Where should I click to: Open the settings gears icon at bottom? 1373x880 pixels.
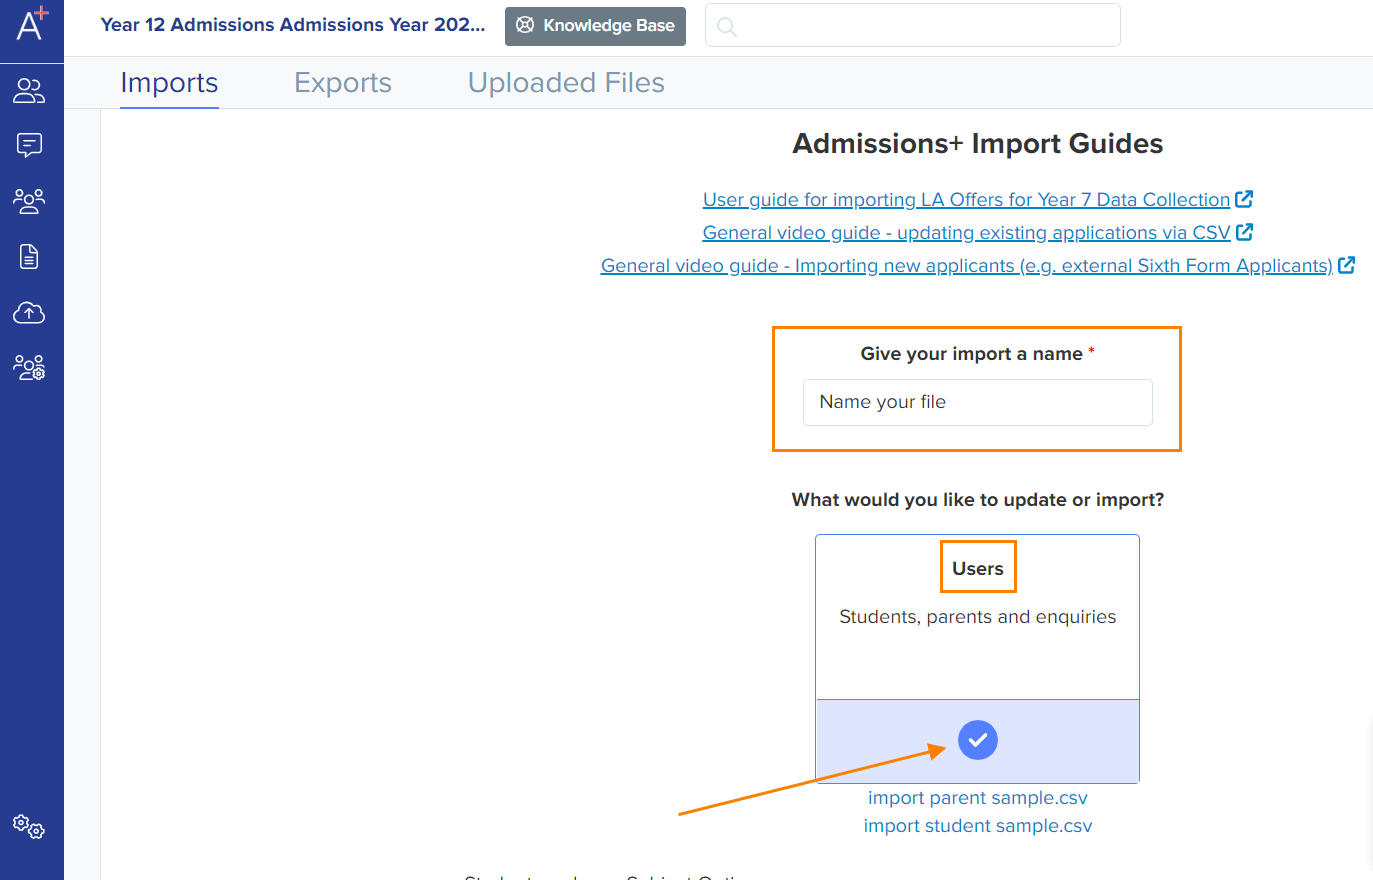tap(28, 826)
